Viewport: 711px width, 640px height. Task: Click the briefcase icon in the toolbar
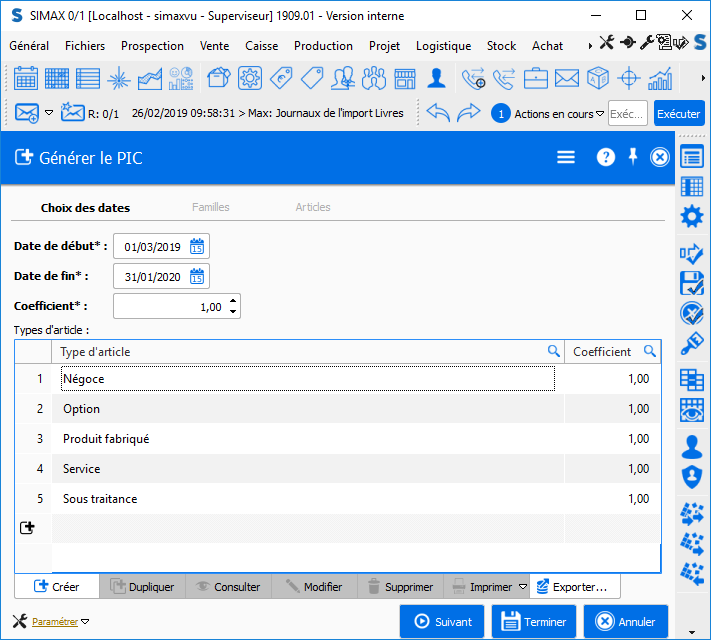click(536, 78)
